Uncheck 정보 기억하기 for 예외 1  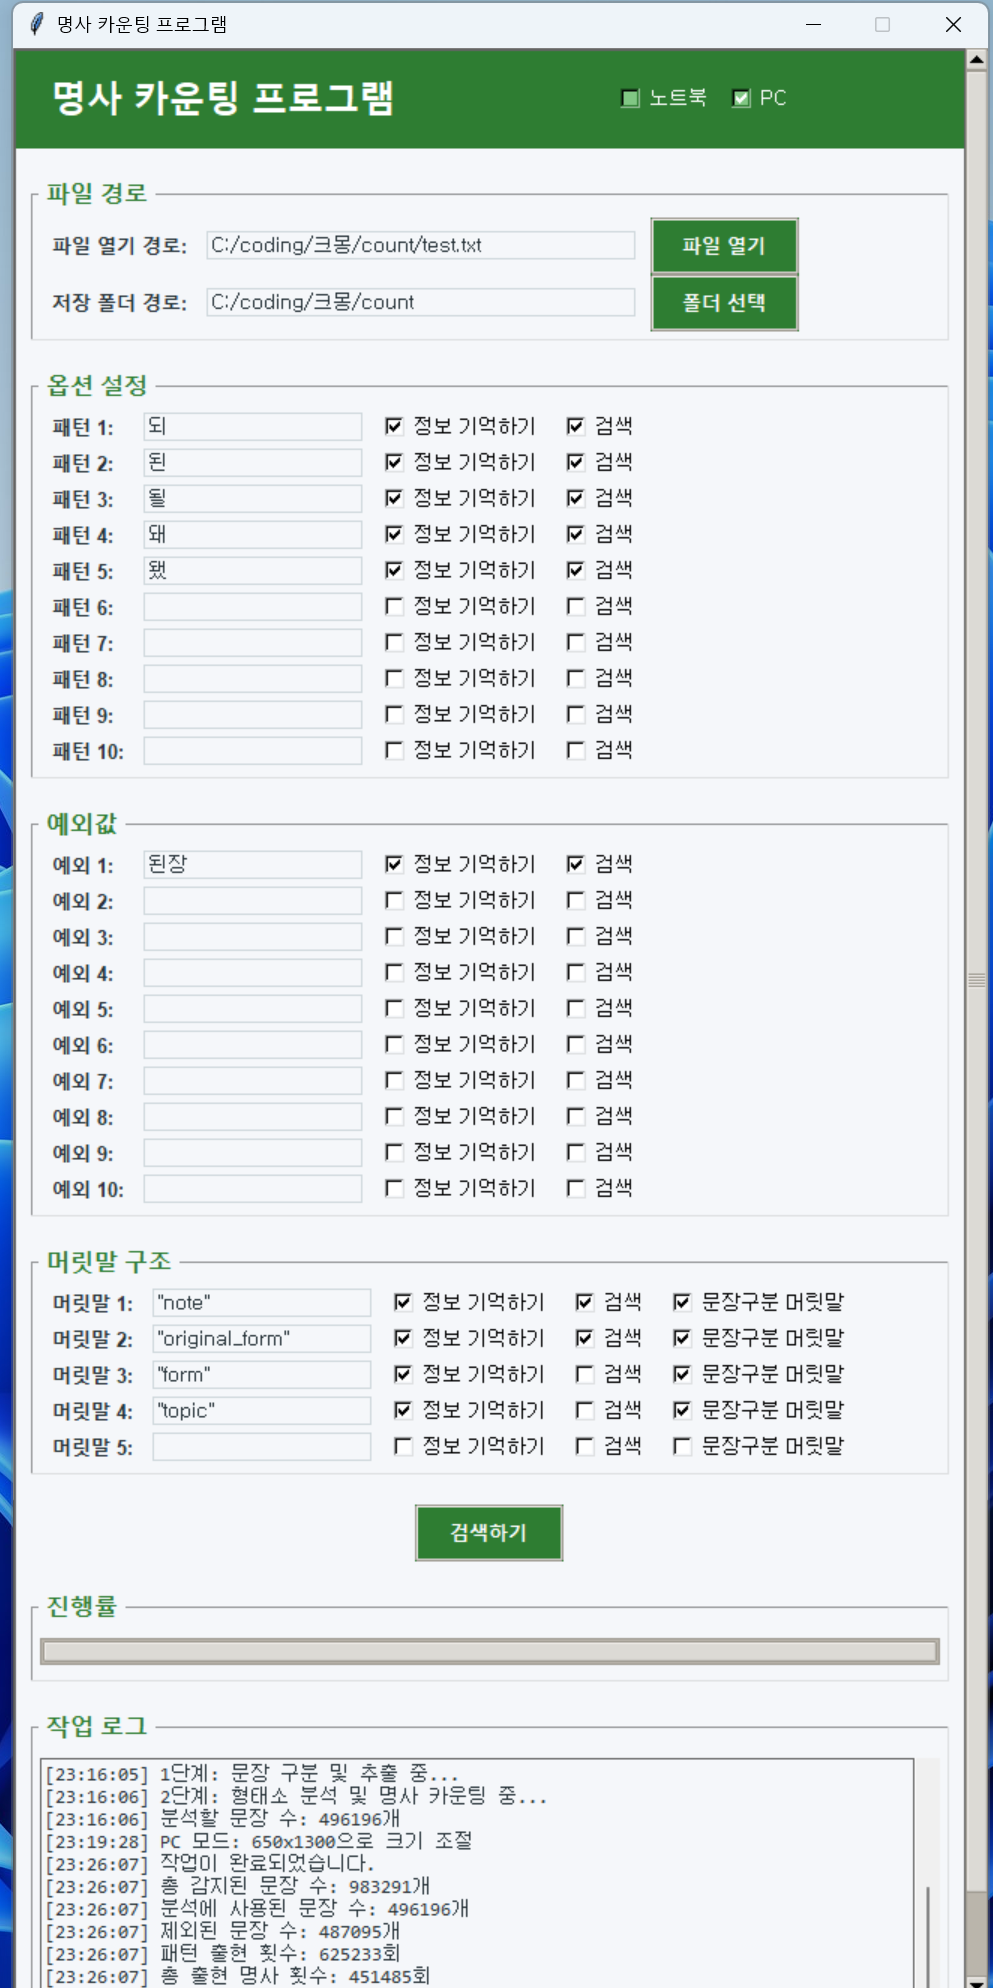394,864
